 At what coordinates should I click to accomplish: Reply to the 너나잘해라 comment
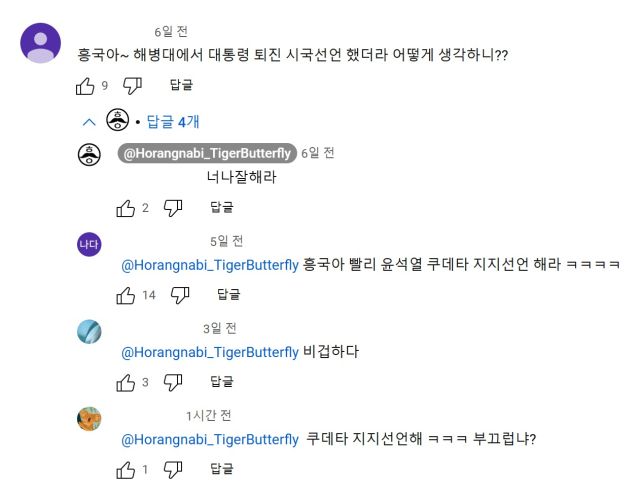[x=221, y=208]
